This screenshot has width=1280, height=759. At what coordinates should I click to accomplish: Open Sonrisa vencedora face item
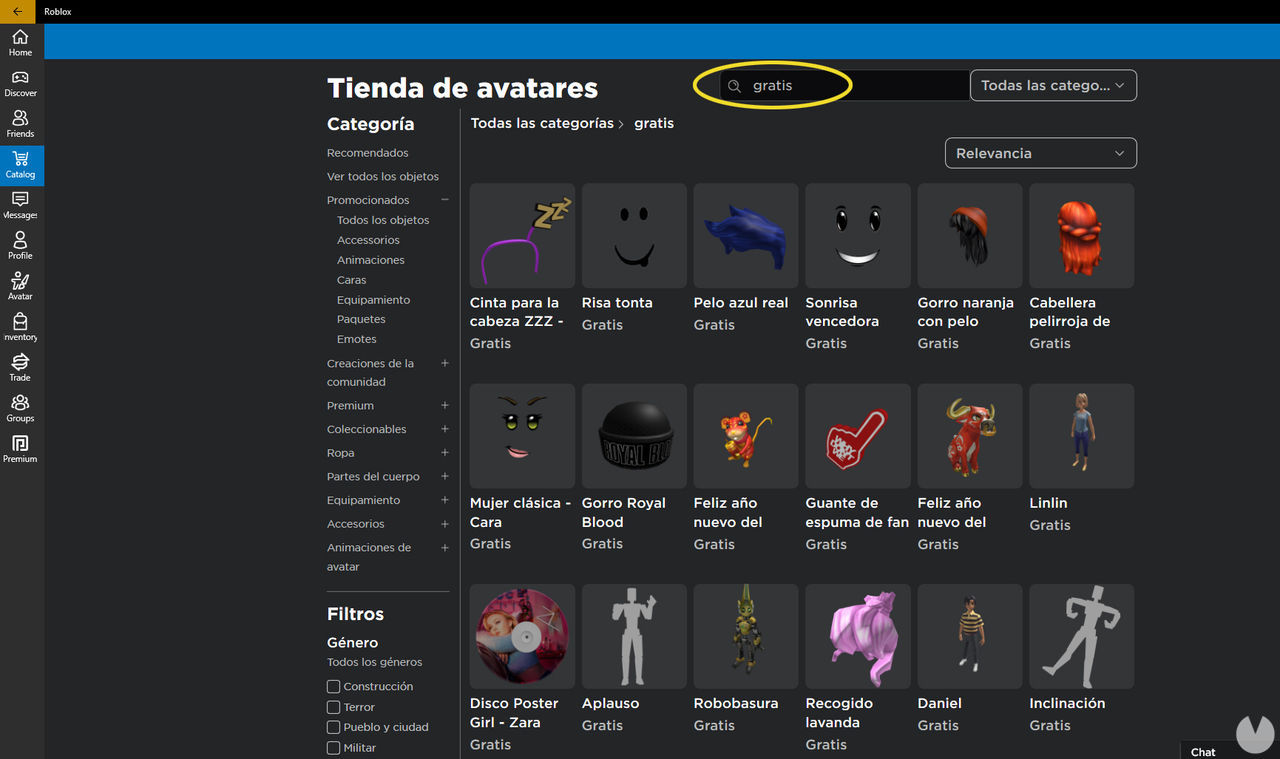[858, 267]
